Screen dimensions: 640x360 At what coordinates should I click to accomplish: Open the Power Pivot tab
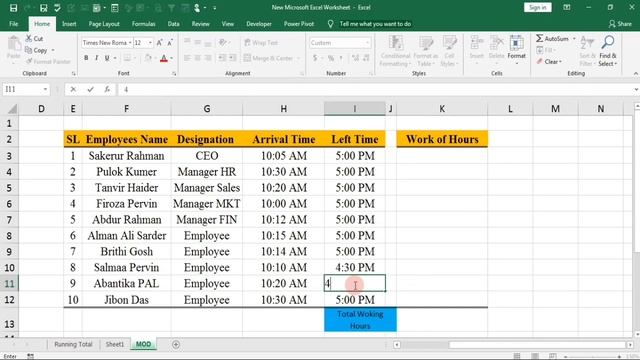tap(299, 24)
